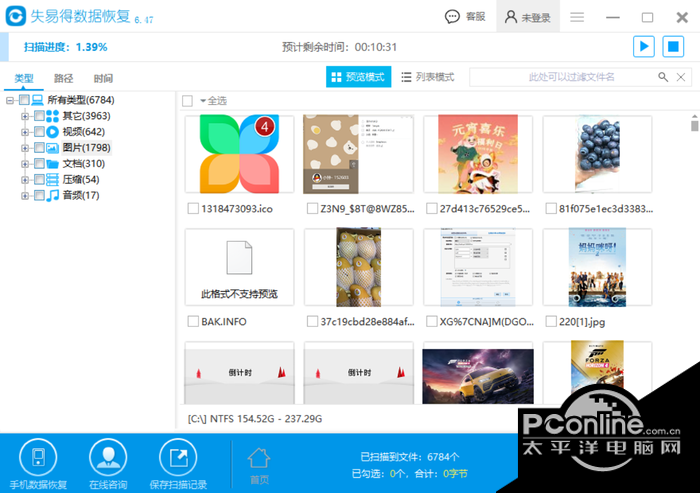
Task: Click the 未登录 user account icon
Action: [511, 17]
